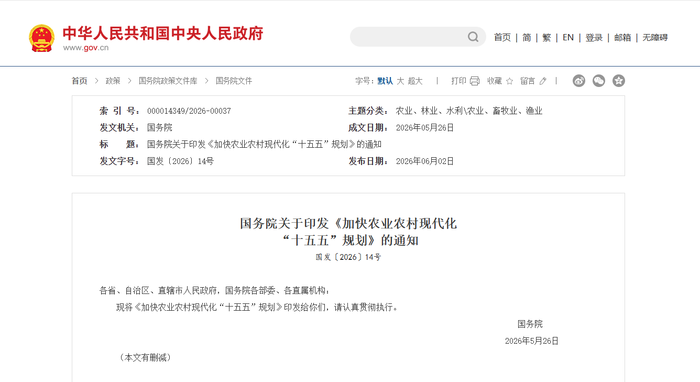
Task: Click the 发布日期 label
Action: [x=368, y=161]
